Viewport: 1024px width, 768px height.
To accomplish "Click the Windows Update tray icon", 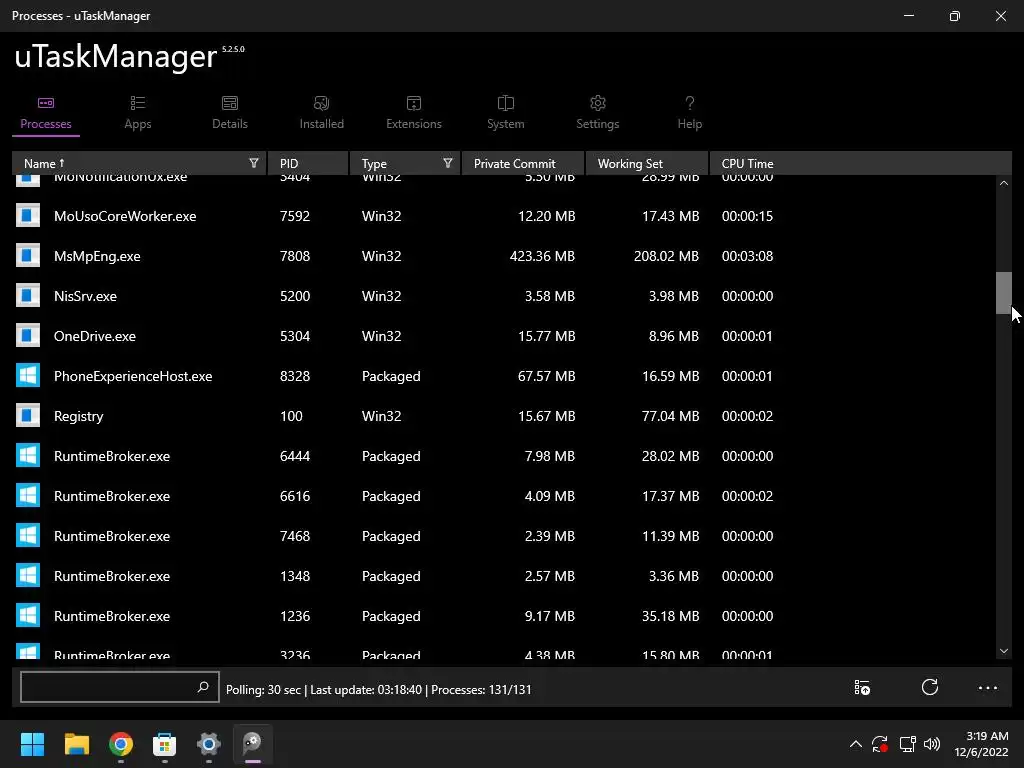I will point(880,744).
